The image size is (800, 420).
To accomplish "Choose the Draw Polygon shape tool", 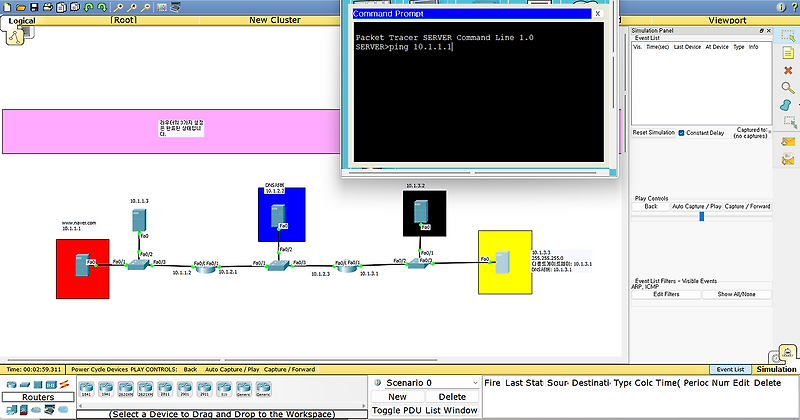I will (786, 105).
